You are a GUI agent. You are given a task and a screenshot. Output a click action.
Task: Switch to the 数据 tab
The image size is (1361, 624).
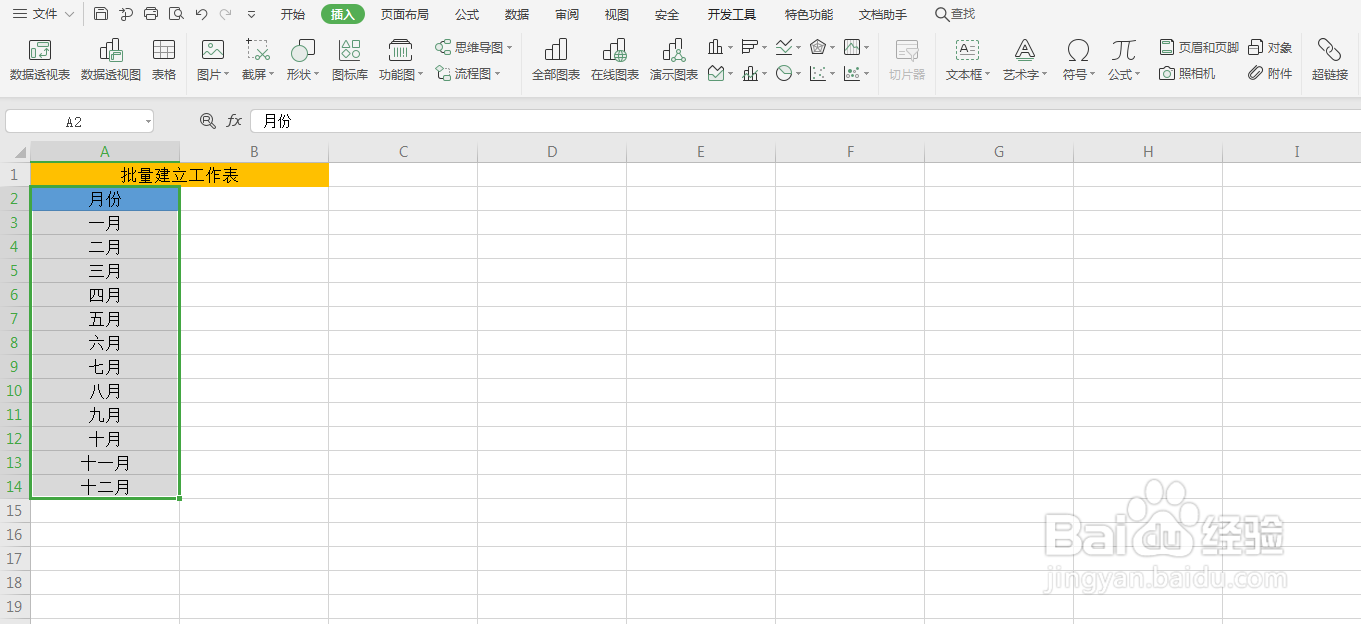[517, 14]
